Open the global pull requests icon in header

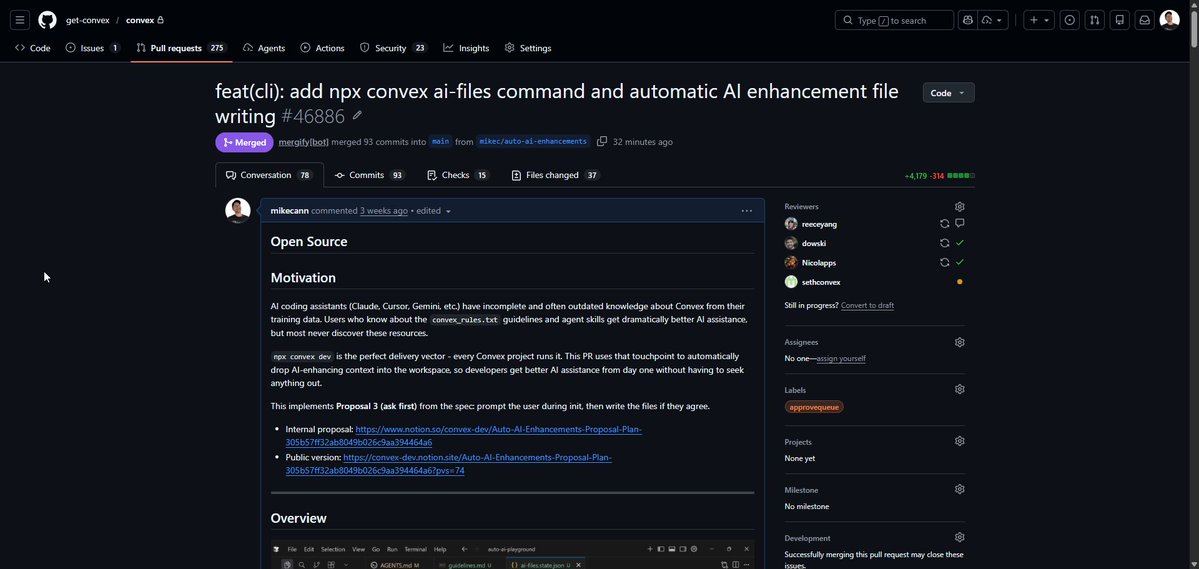click(x=1094, y=20)
